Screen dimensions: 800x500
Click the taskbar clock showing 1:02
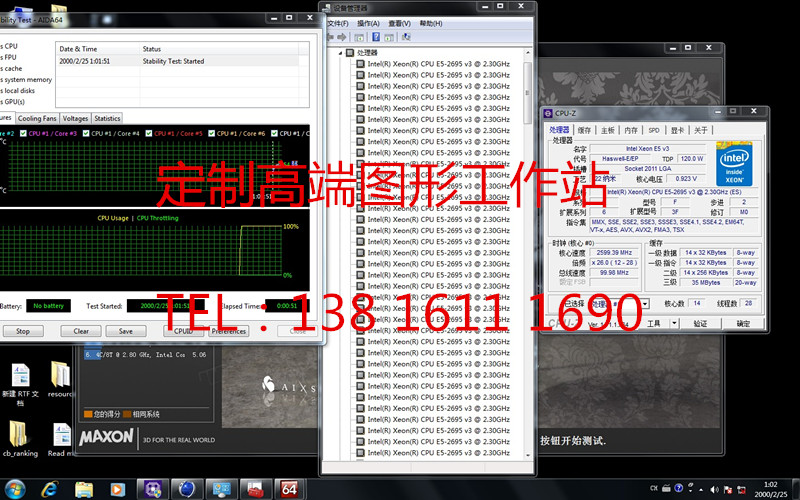tap(770, 489)
